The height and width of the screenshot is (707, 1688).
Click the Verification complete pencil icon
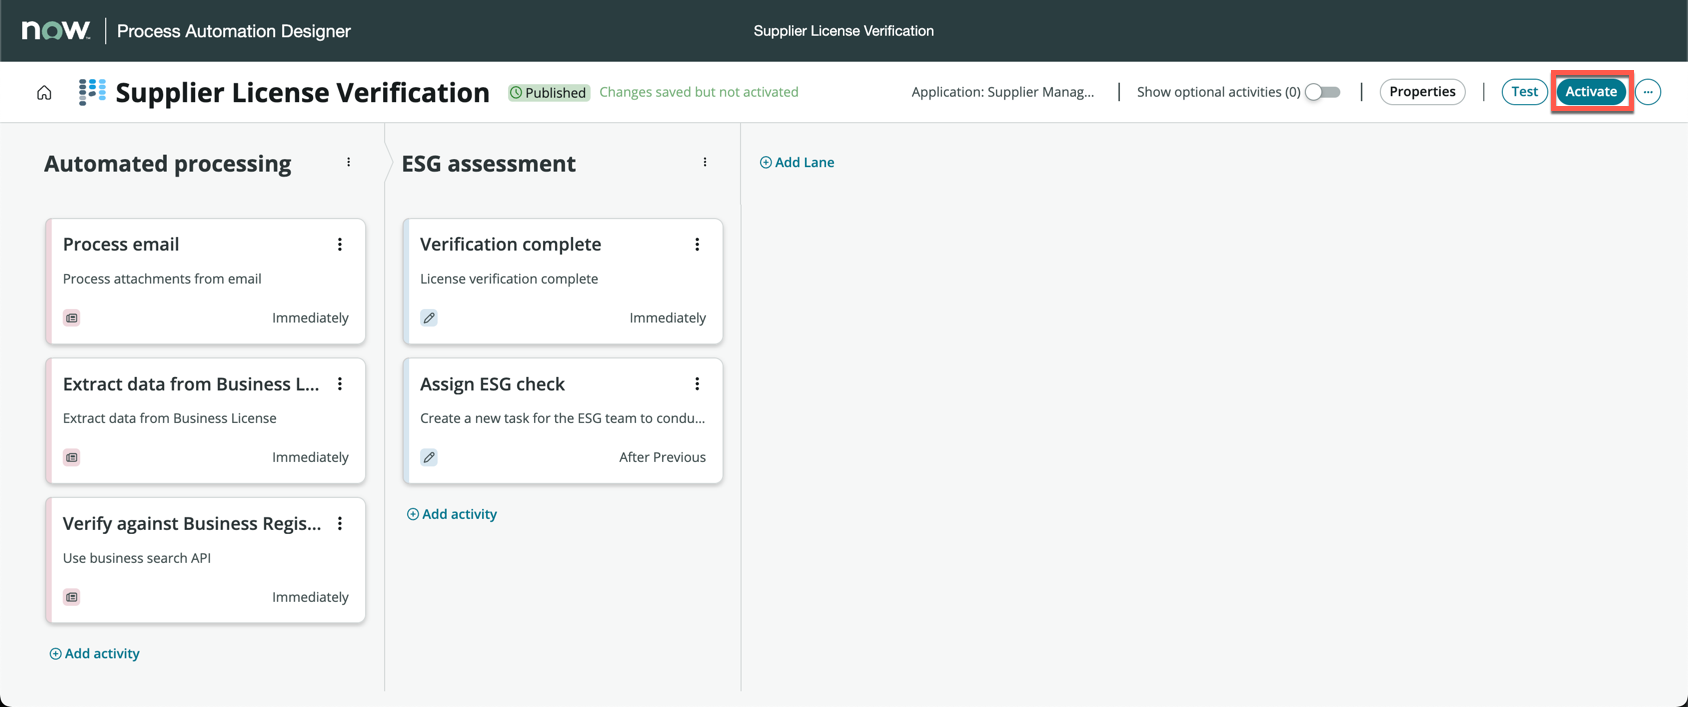tap(429, 318)
